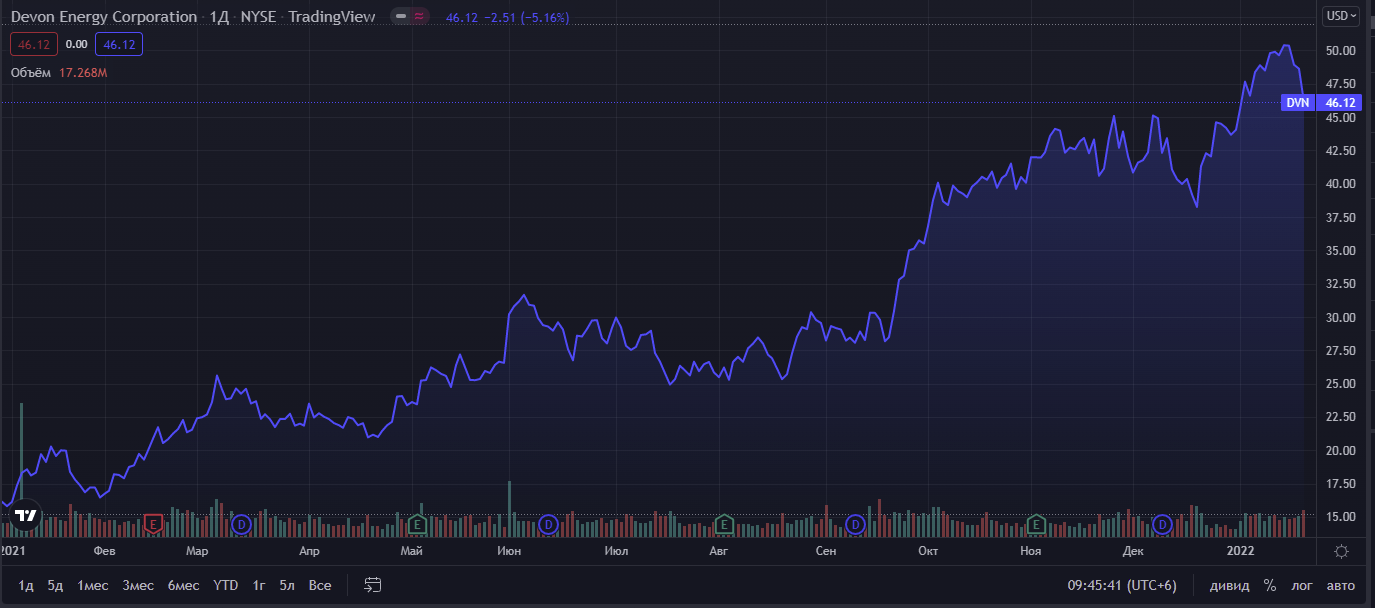The width and height of the screenshot is (1375, 609).
Task: Select the 5л time range
Action: (287, 585)
